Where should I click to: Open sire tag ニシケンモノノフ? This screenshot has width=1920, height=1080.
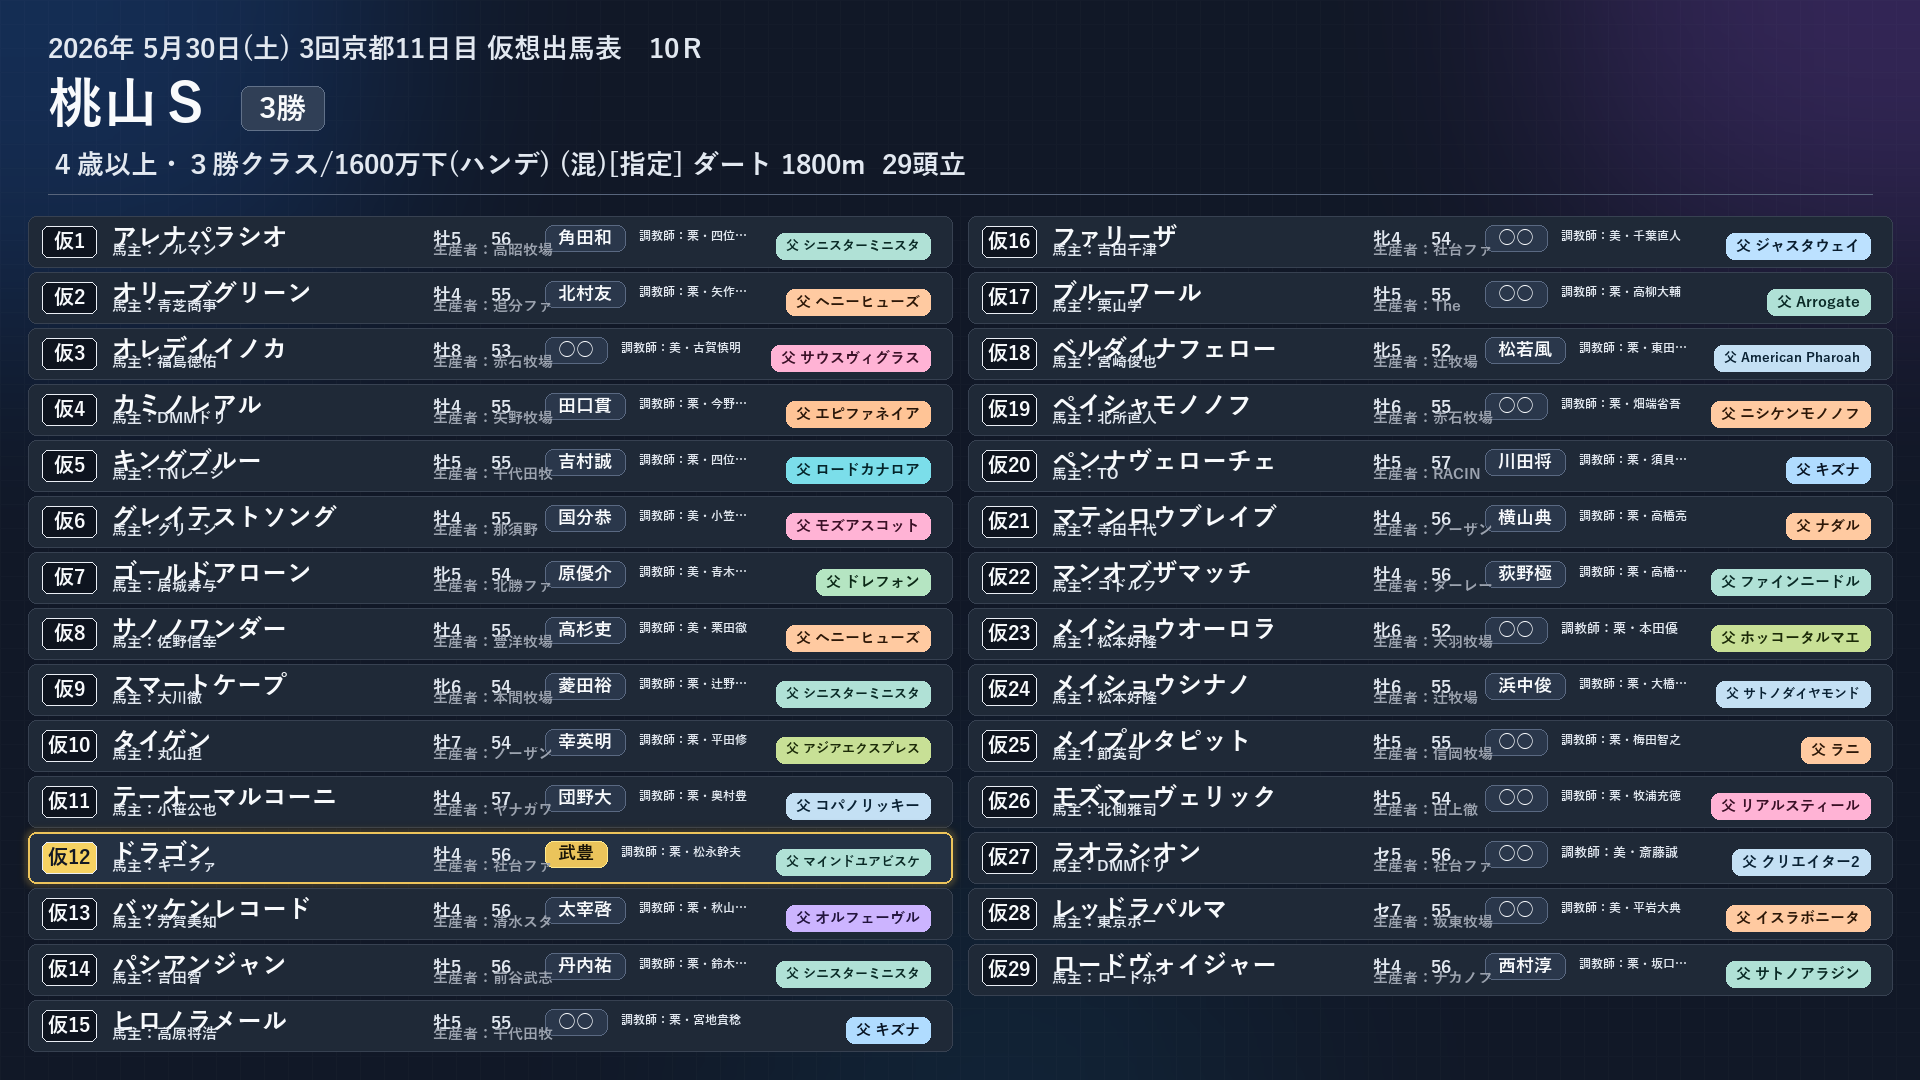1791,414
